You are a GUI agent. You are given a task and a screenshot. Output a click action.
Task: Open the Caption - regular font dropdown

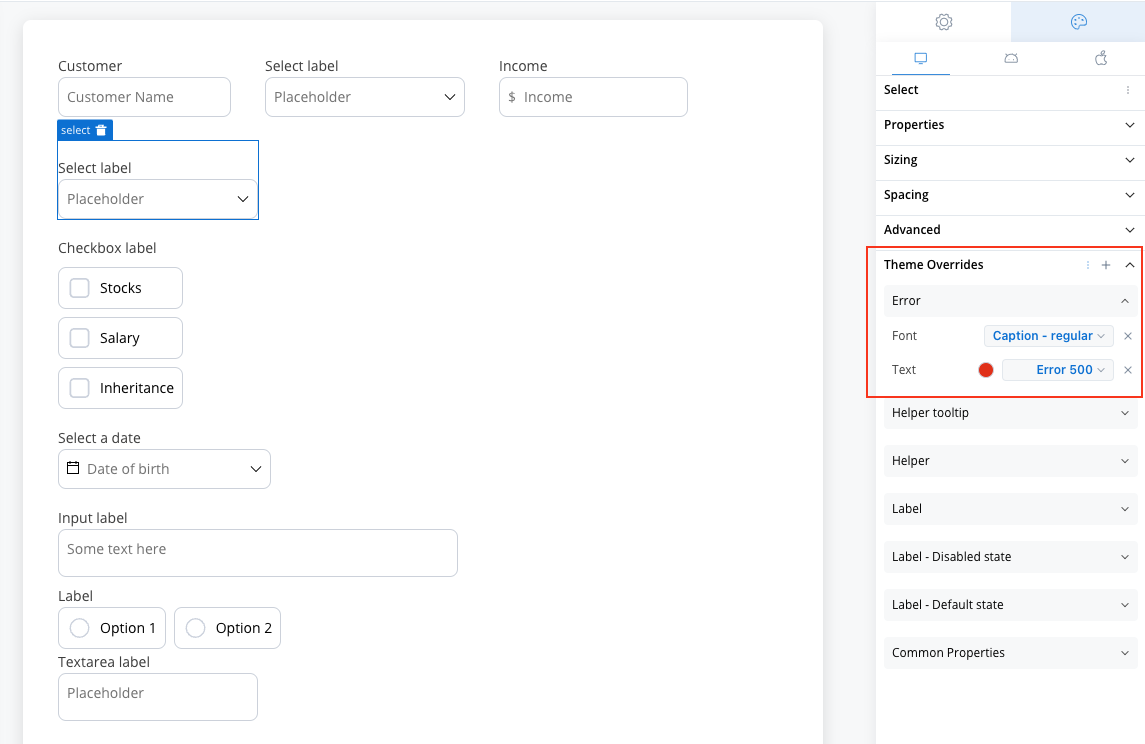(x=1049, y=336)
